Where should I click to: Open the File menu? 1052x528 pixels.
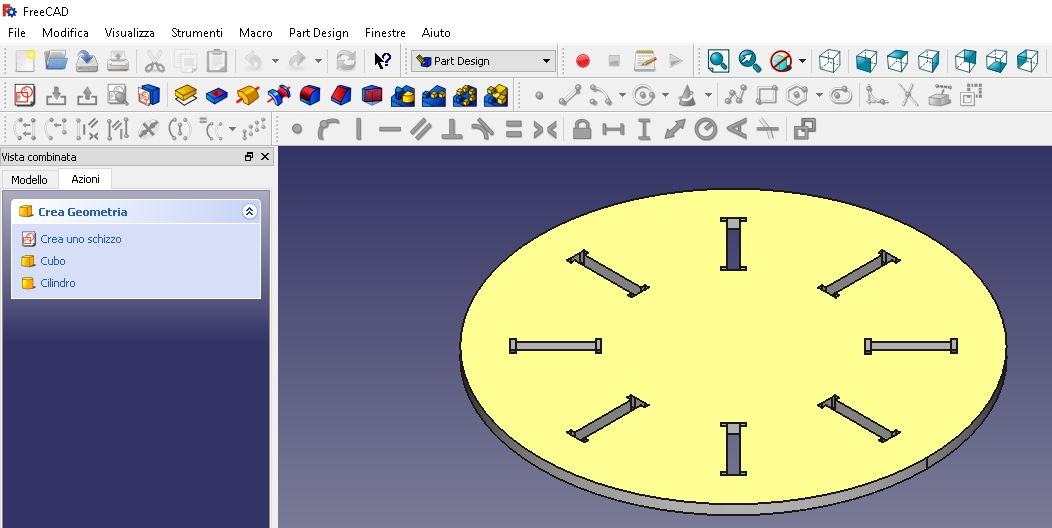click(x=17, y=33)
